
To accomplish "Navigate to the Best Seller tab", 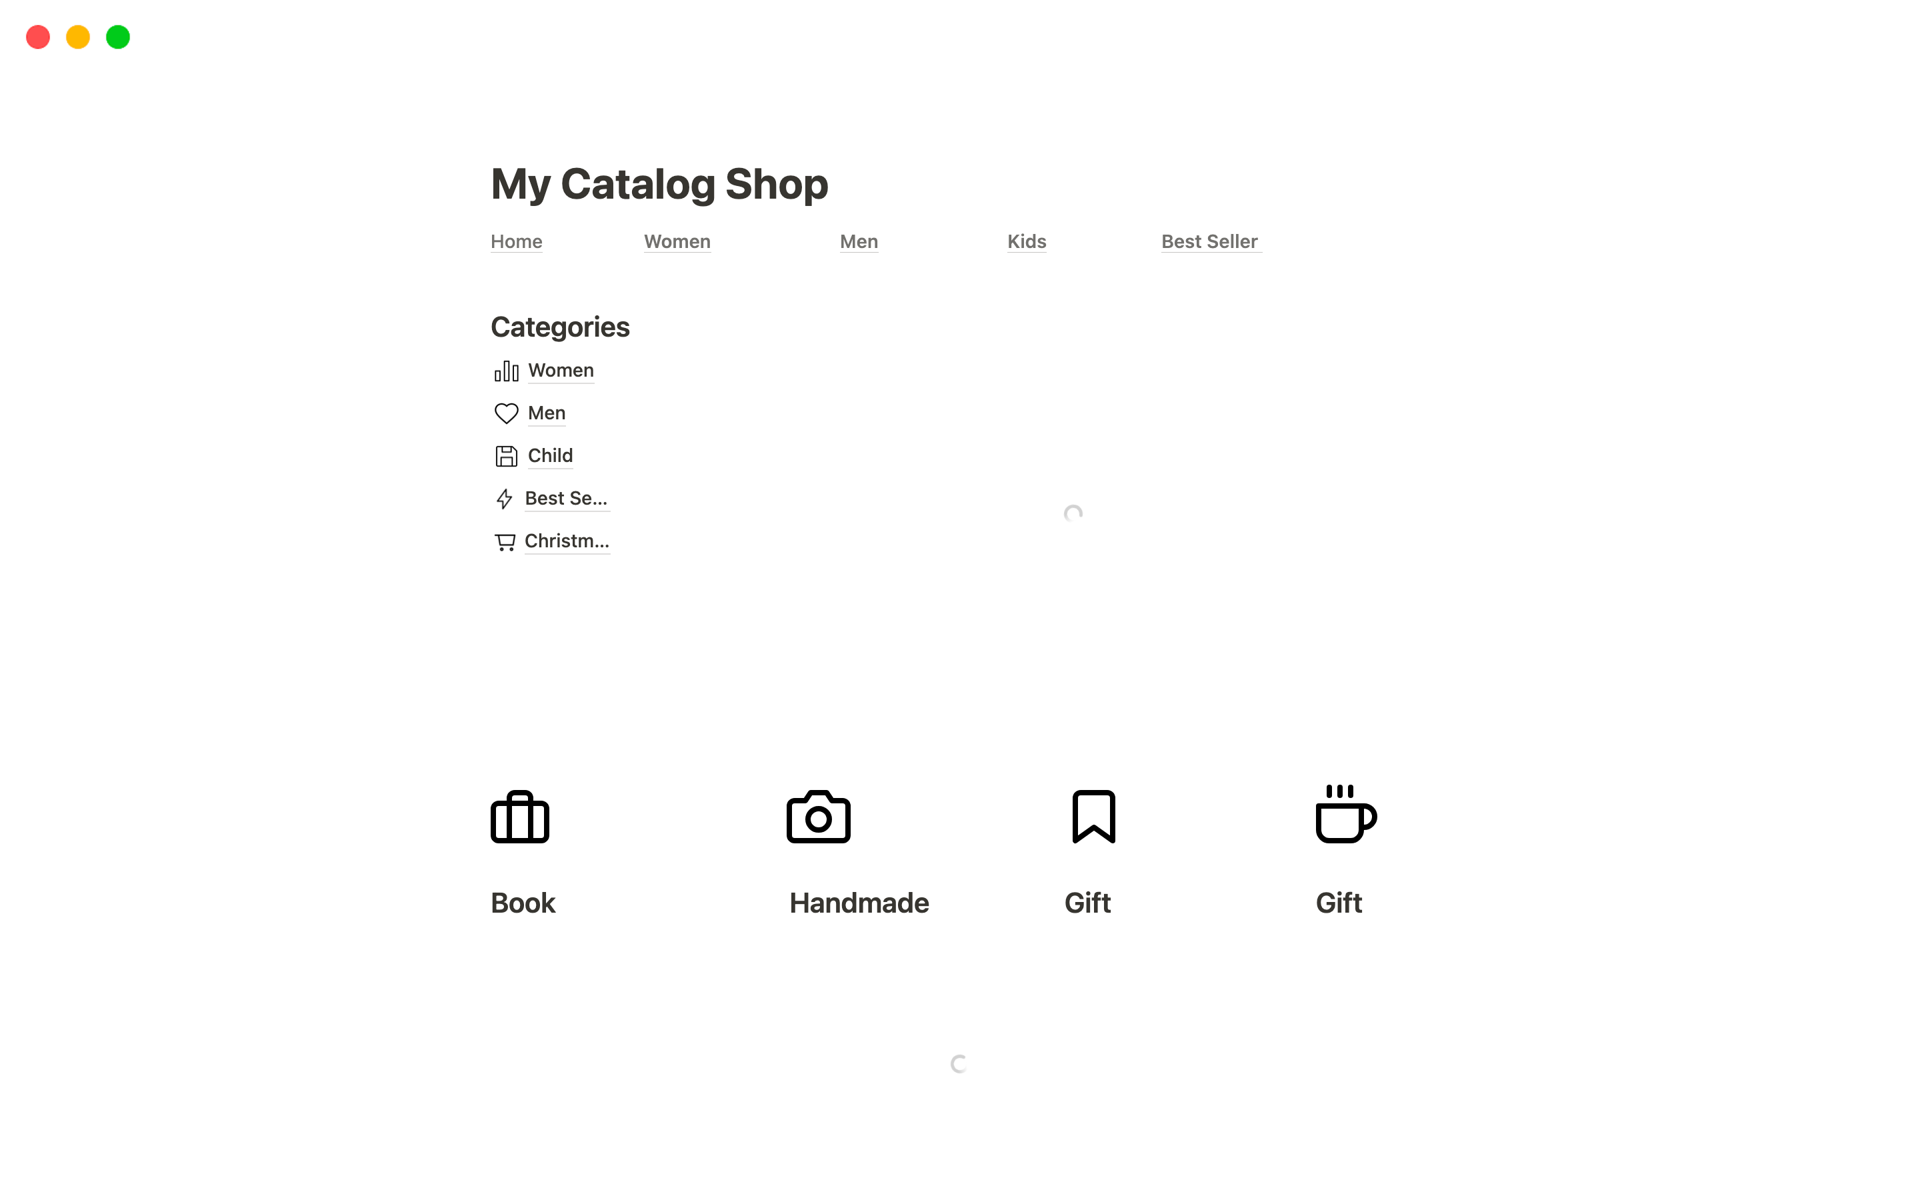I will [x=1210, y=241].
